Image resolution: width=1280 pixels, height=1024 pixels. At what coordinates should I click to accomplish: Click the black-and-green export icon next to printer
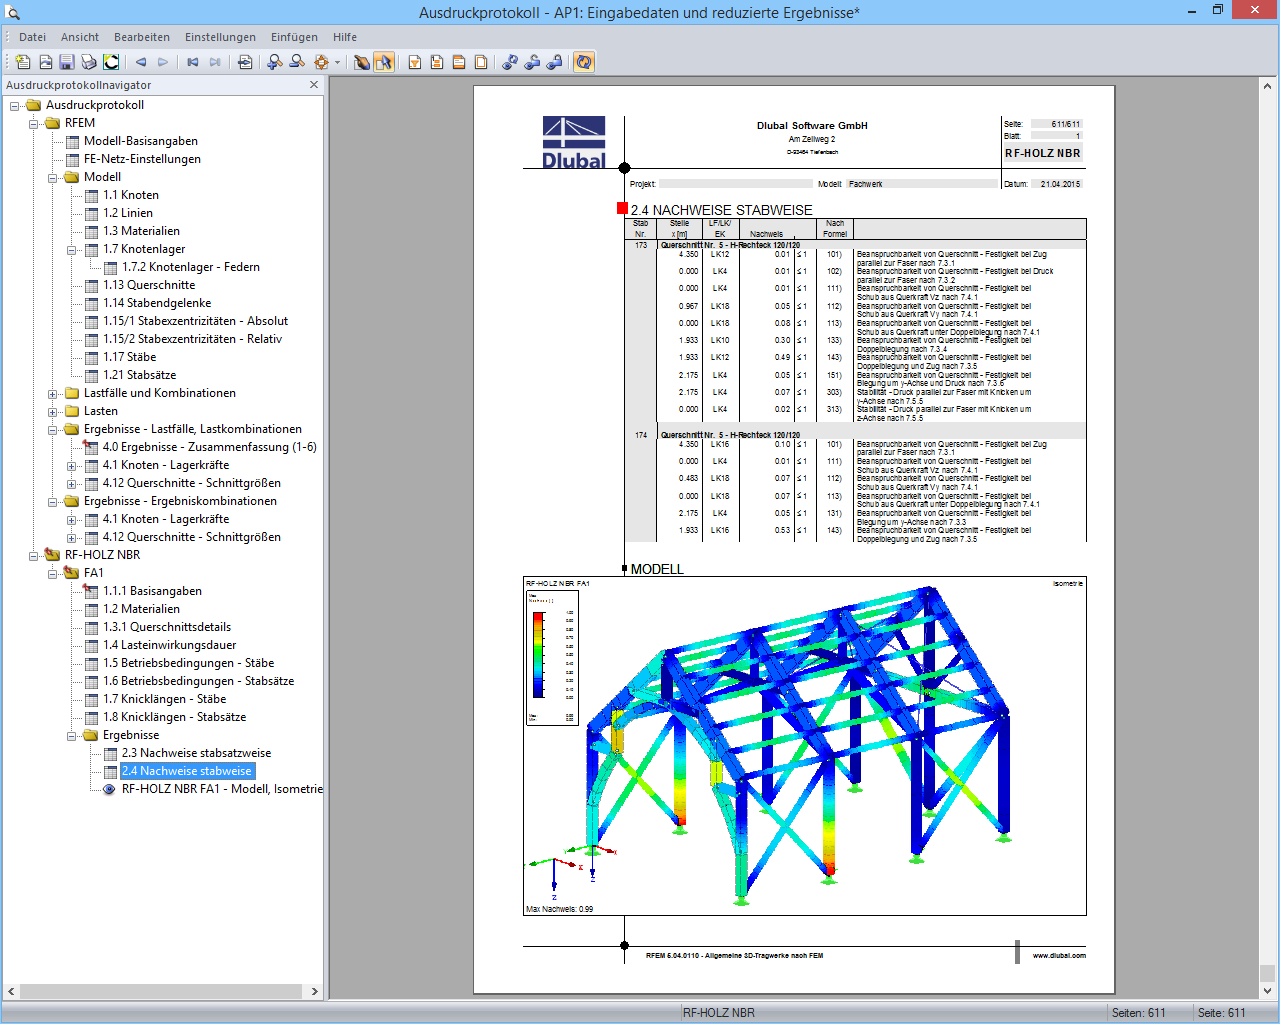pyautogui.click(x=111, y=62)
